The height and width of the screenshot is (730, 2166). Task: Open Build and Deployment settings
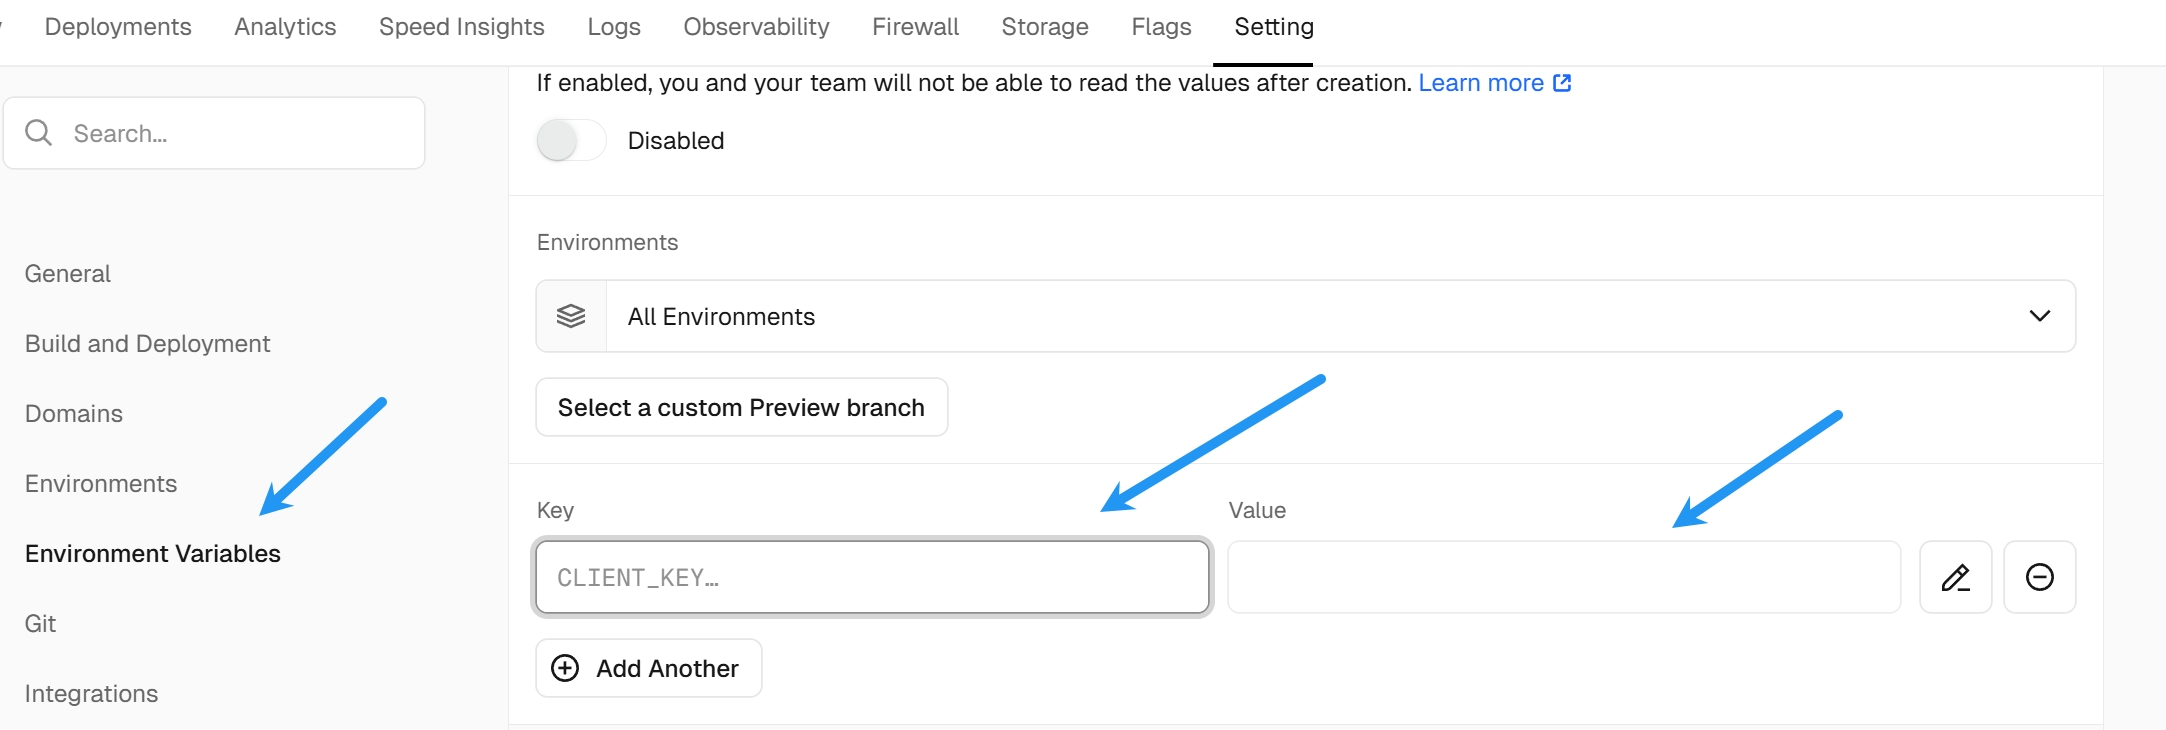coord(147,344)
